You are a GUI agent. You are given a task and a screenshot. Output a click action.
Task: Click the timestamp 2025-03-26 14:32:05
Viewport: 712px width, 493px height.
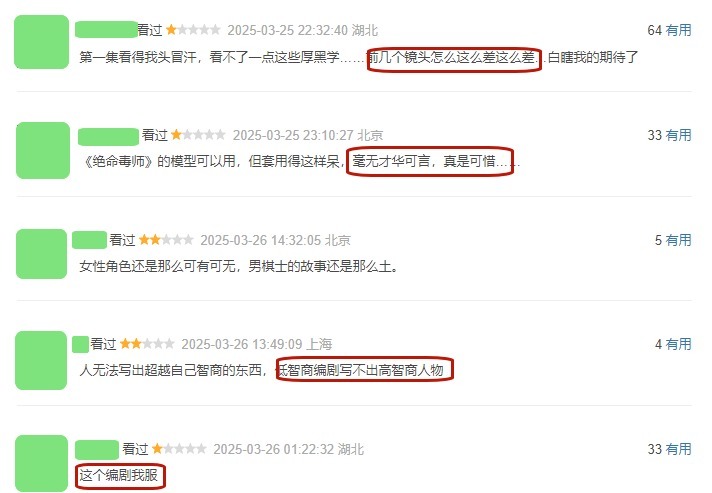[x=261, y=240]
